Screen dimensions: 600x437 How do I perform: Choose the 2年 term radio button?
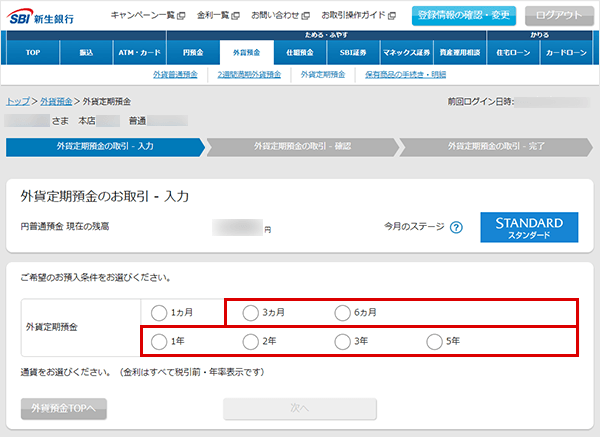click(250, 342)
